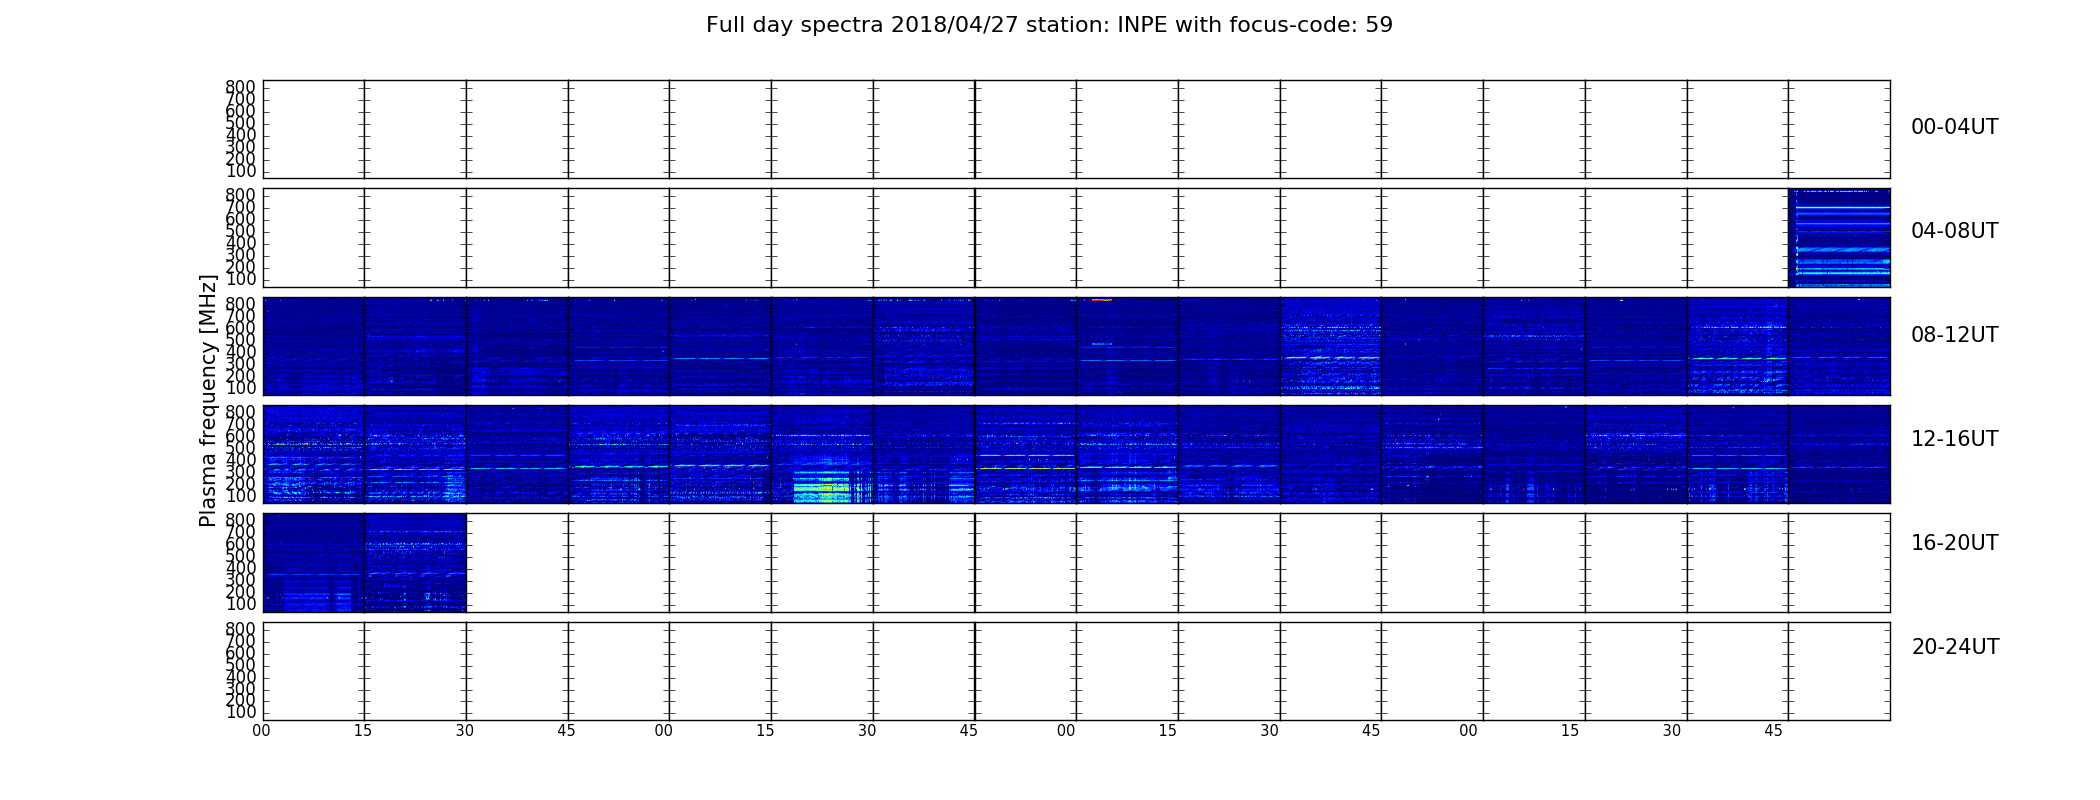The height and width of the screenshot is (800, 2100).
Task: Click the red burst atop the 08-12UT row
Action: 1101,299
